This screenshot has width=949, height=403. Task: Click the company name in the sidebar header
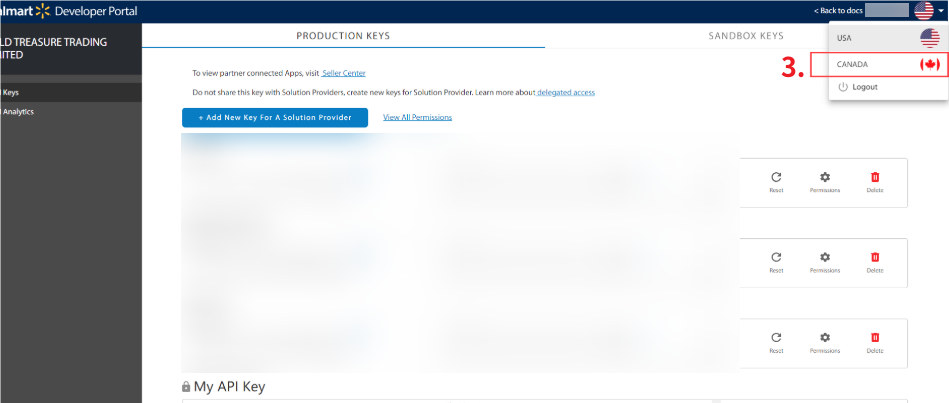pos(53,48)
